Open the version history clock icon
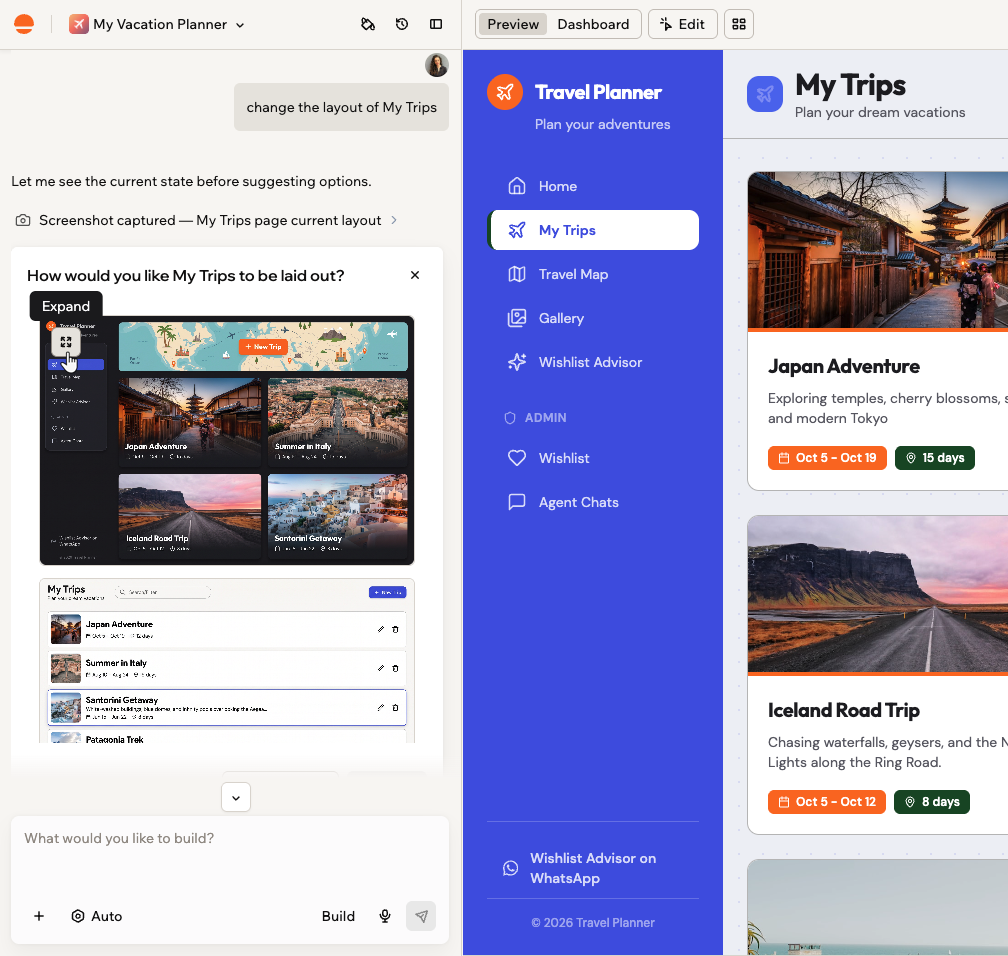Screen dimensions: 1008x956 tap(402, 24)
